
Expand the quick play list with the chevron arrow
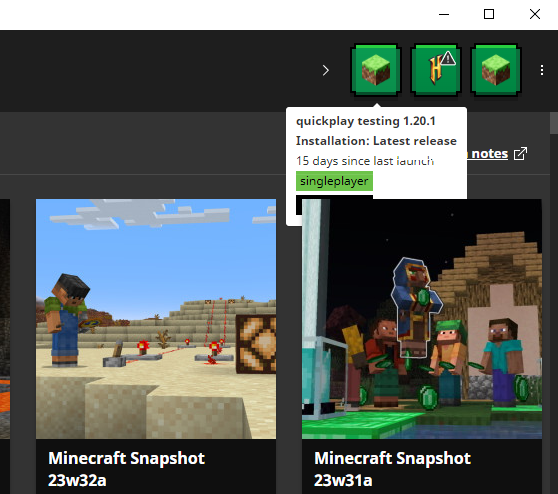(325, 70)
